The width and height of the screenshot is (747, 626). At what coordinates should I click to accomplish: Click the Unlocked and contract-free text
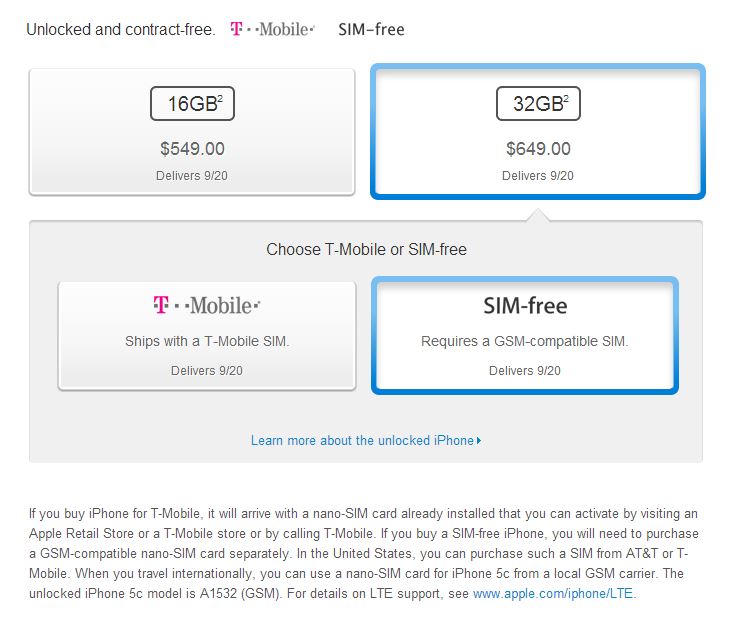click(x=120, y=30)
